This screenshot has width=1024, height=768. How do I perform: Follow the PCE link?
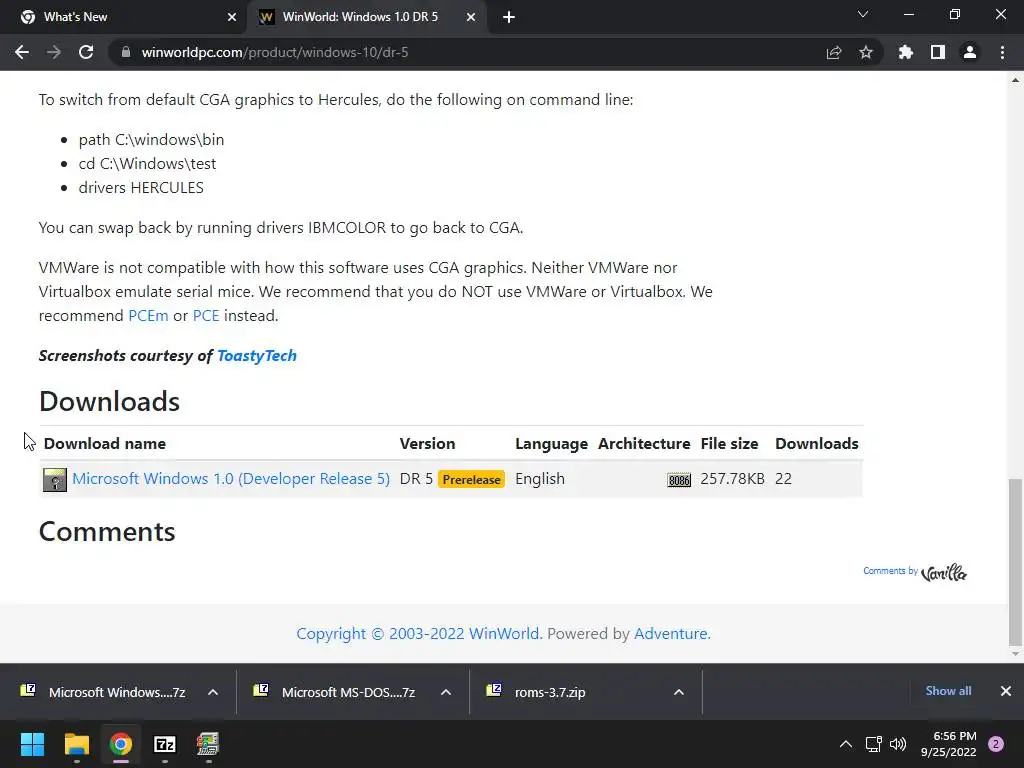(206, 315)
